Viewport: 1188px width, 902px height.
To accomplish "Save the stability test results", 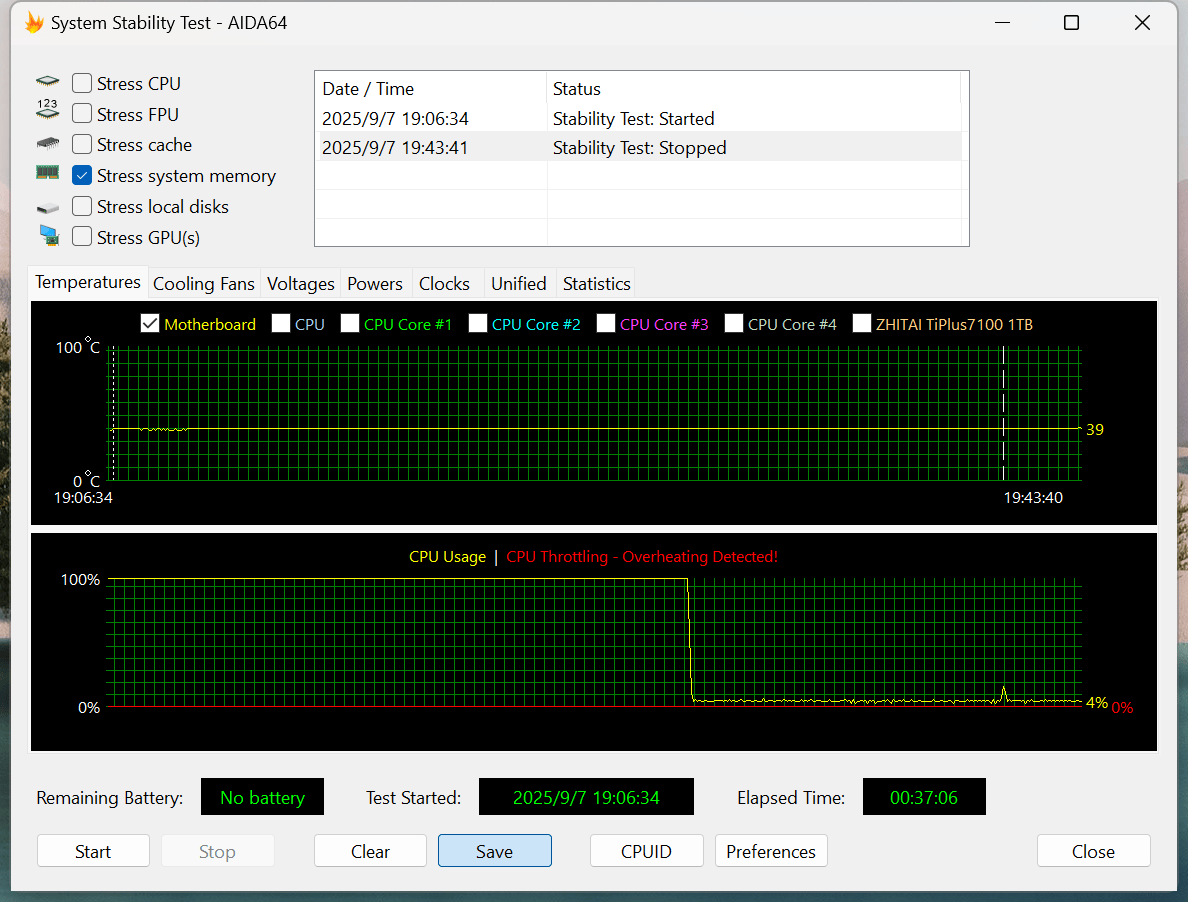I will [x=495, y=851].
